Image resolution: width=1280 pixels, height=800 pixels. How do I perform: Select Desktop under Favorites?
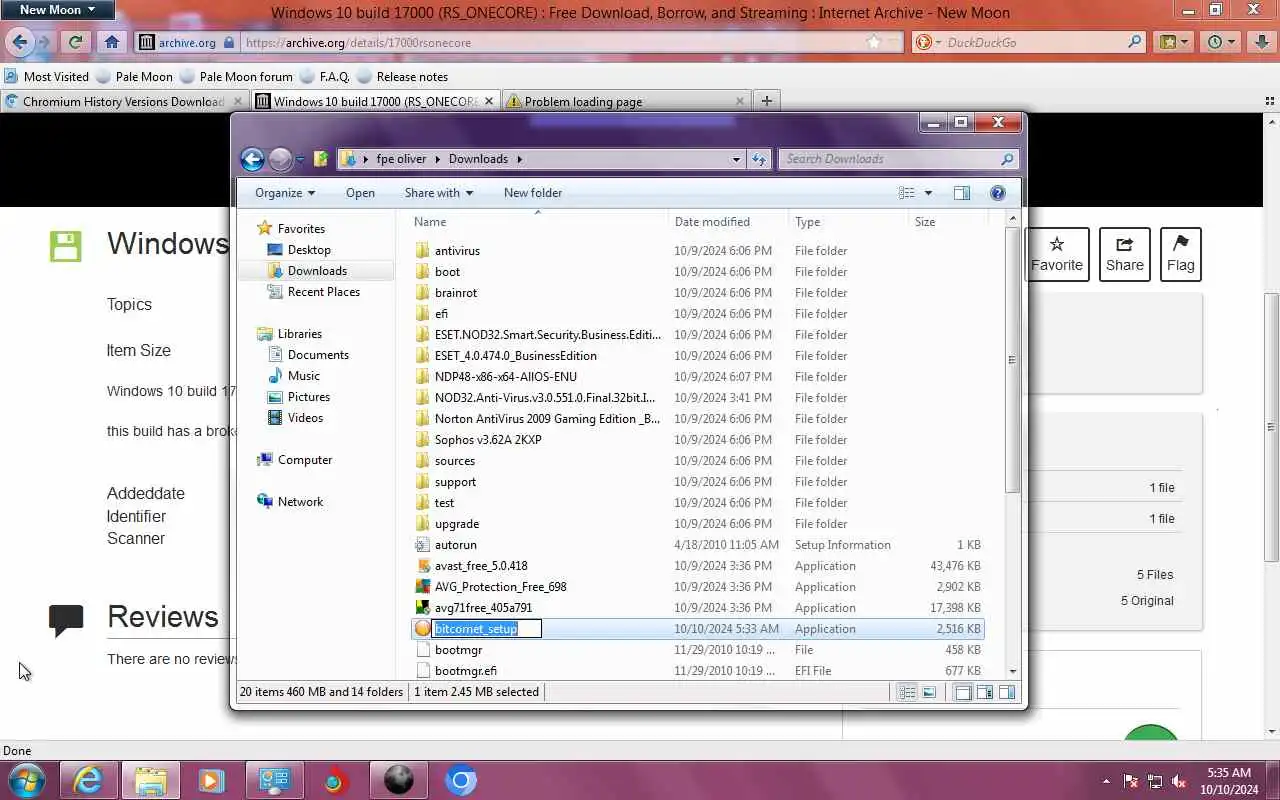[309, 250]
